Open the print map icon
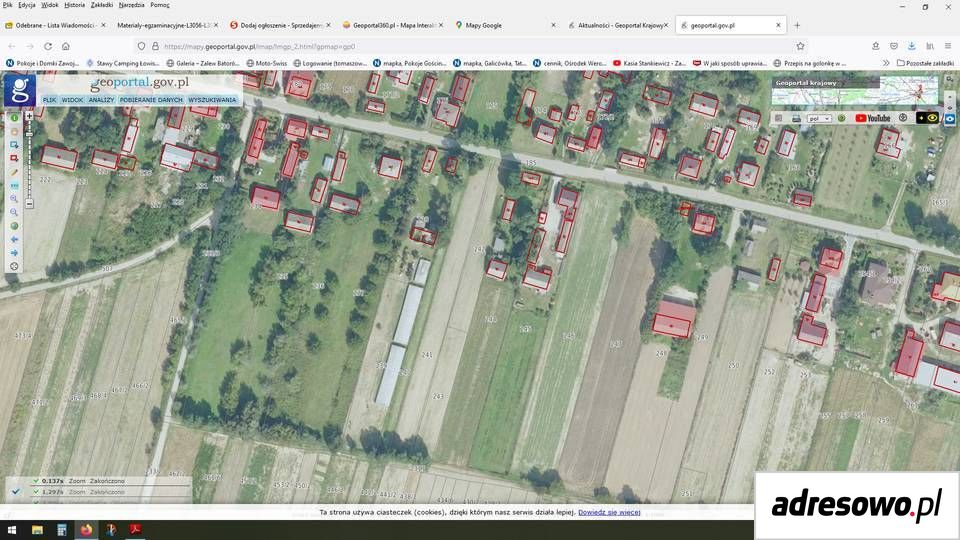 click(x=796, y=118)
